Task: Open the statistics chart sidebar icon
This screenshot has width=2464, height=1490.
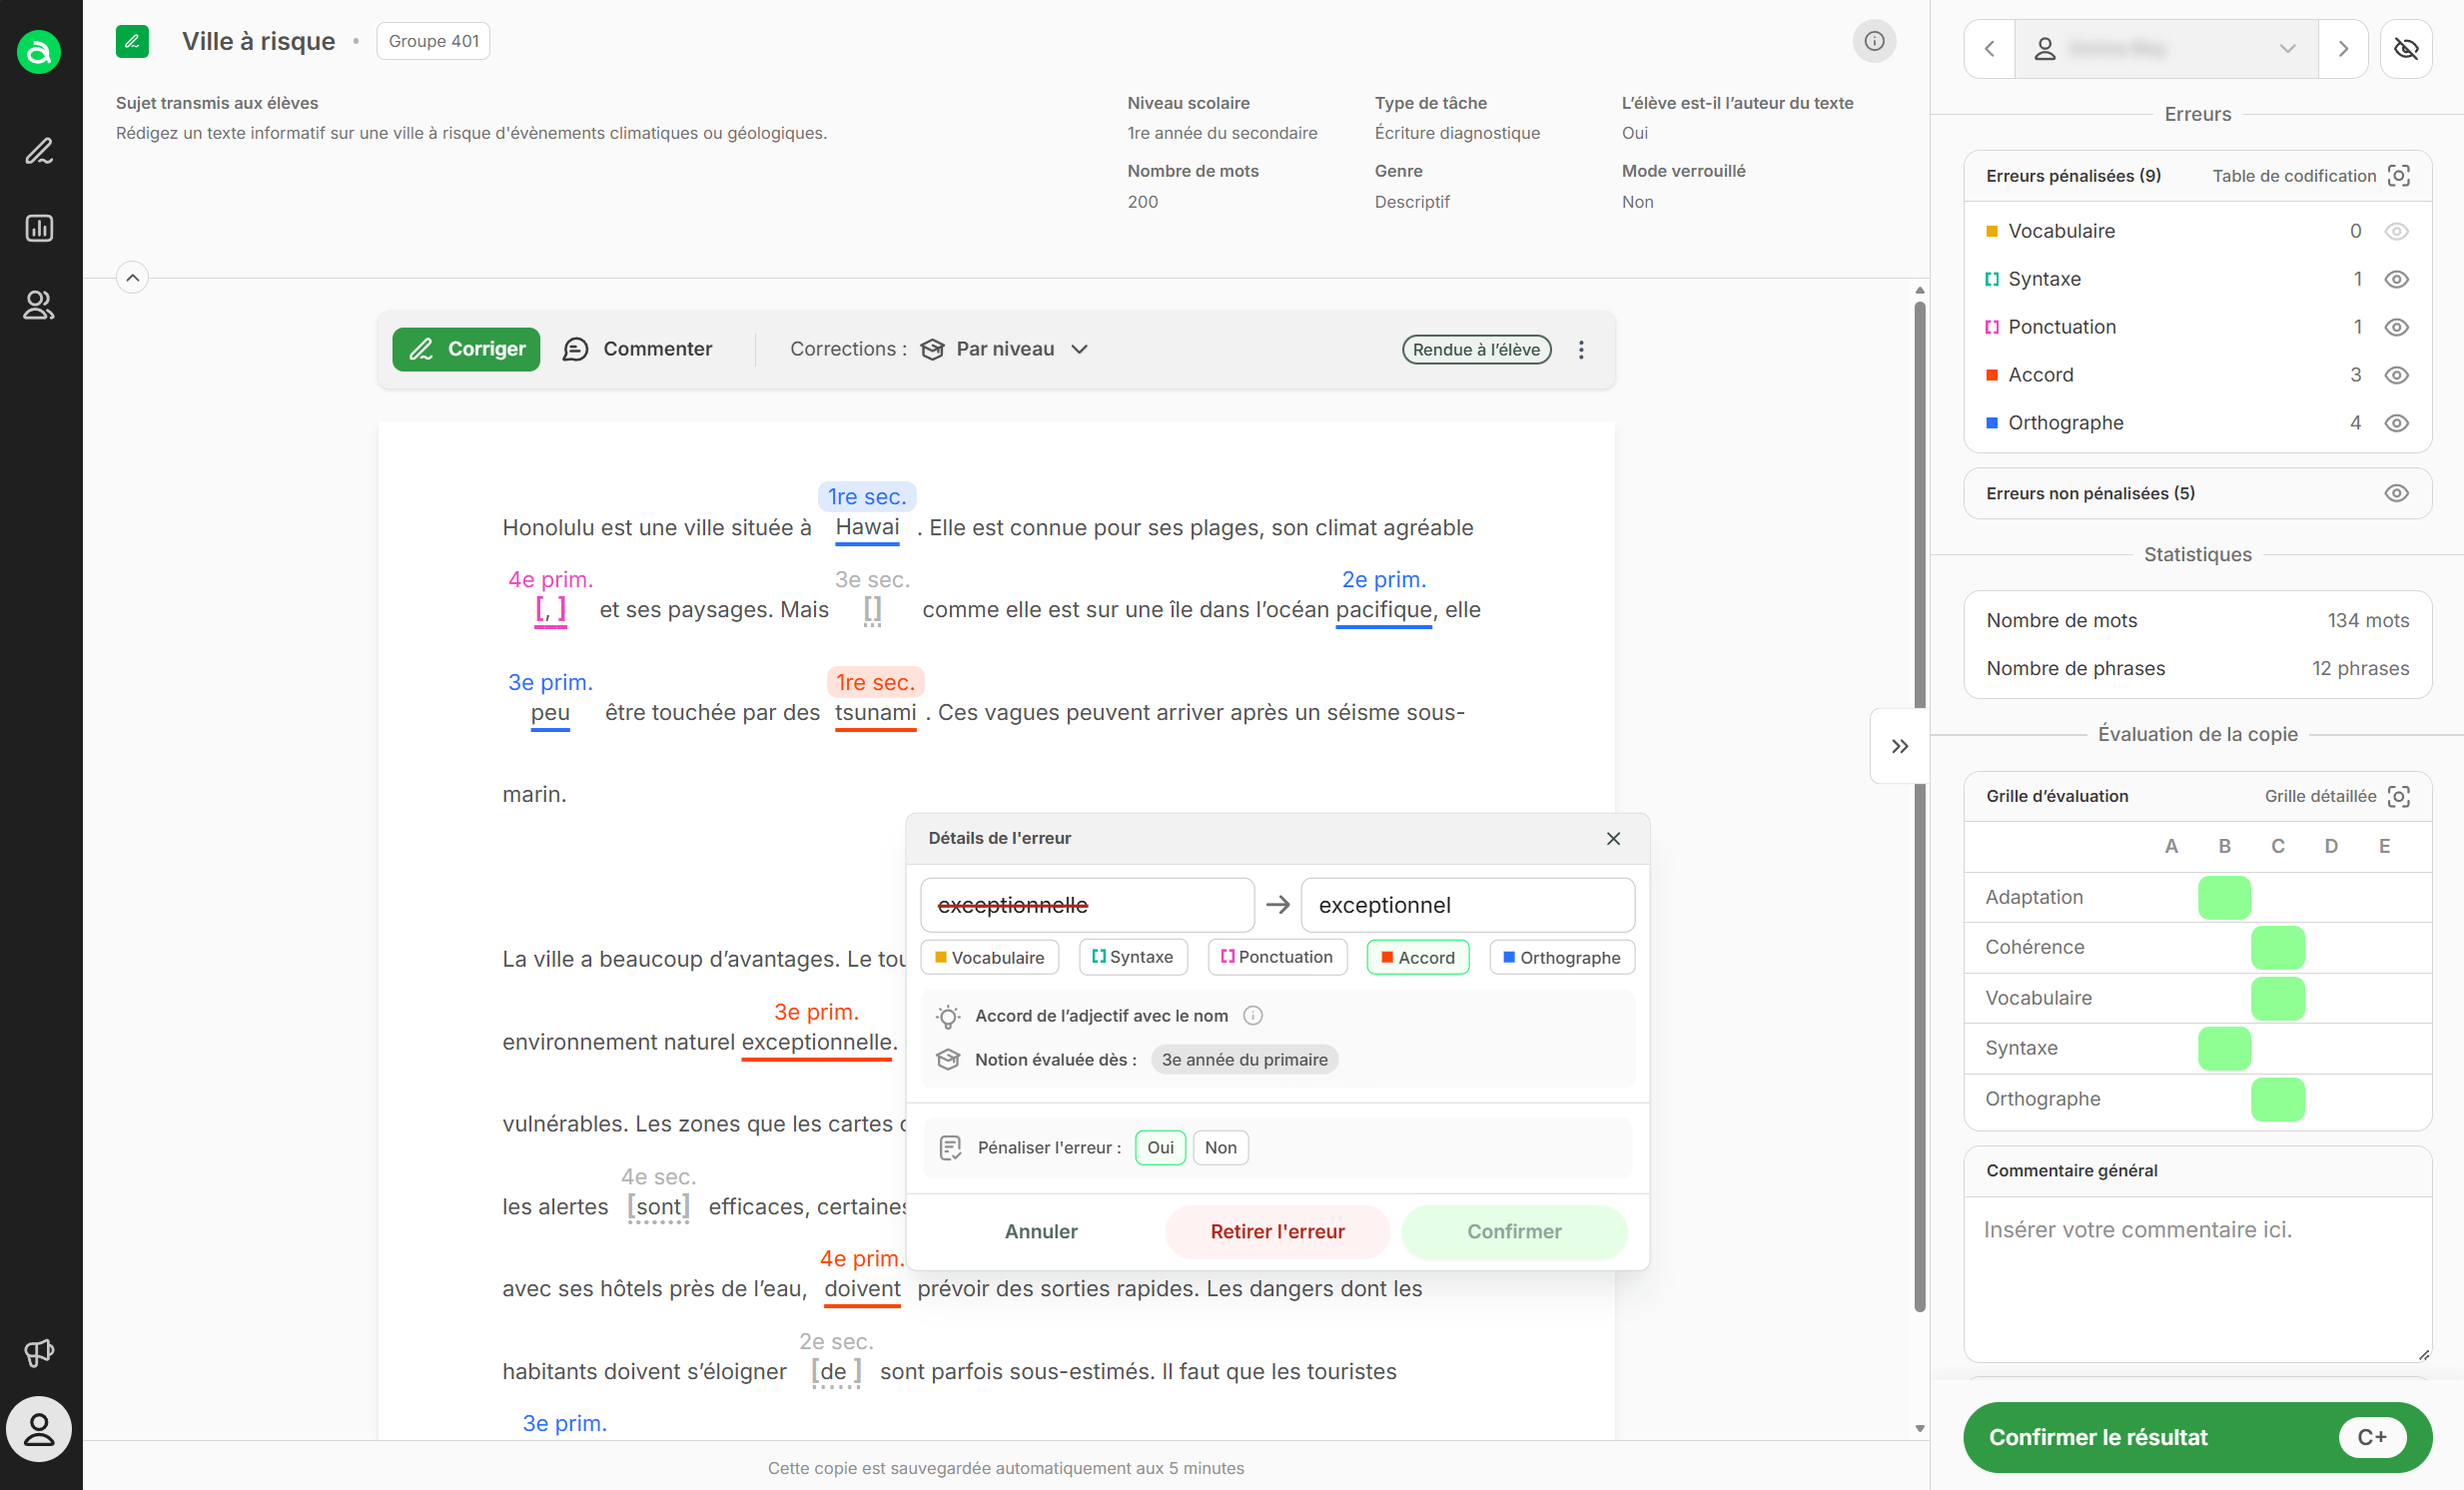Action: click(x=39, y=228)
